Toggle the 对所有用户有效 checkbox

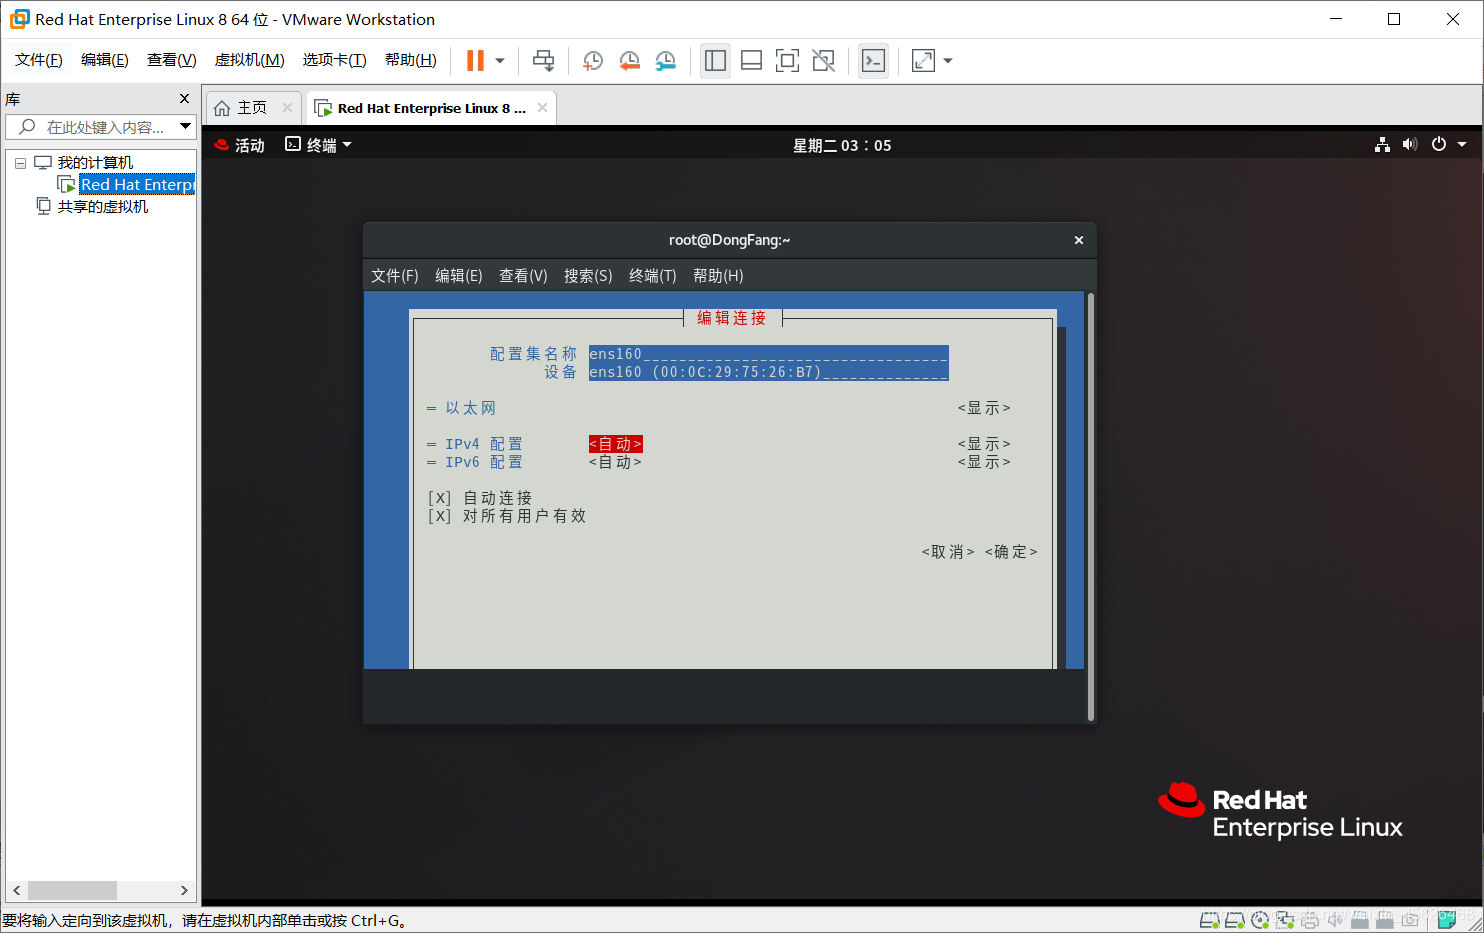[x=439, y=516]
